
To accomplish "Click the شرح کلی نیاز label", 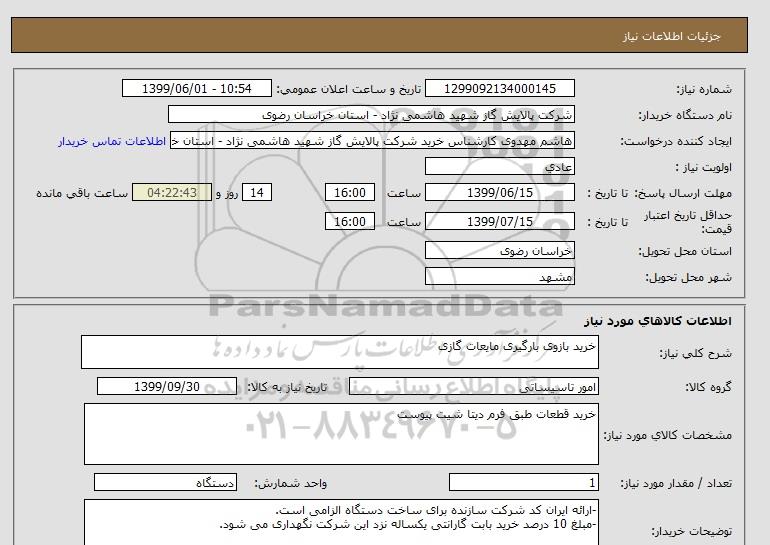I will click(695, 353).
